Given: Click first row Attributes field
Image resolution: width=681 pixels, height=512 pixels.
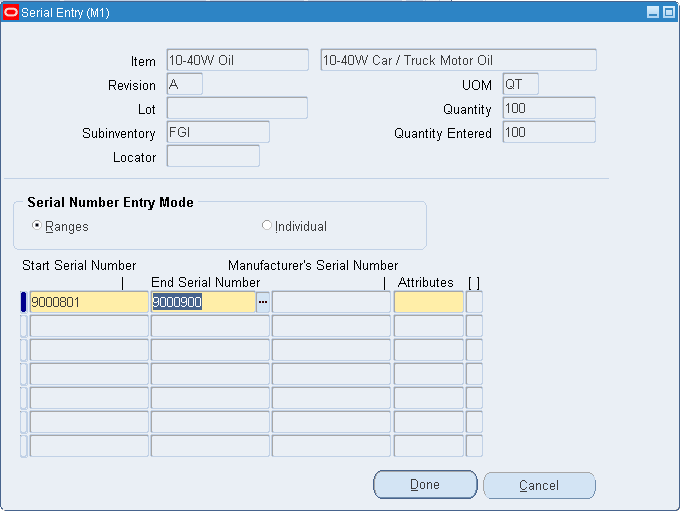Looking at the screenshot, I should [x=429, y=302].
